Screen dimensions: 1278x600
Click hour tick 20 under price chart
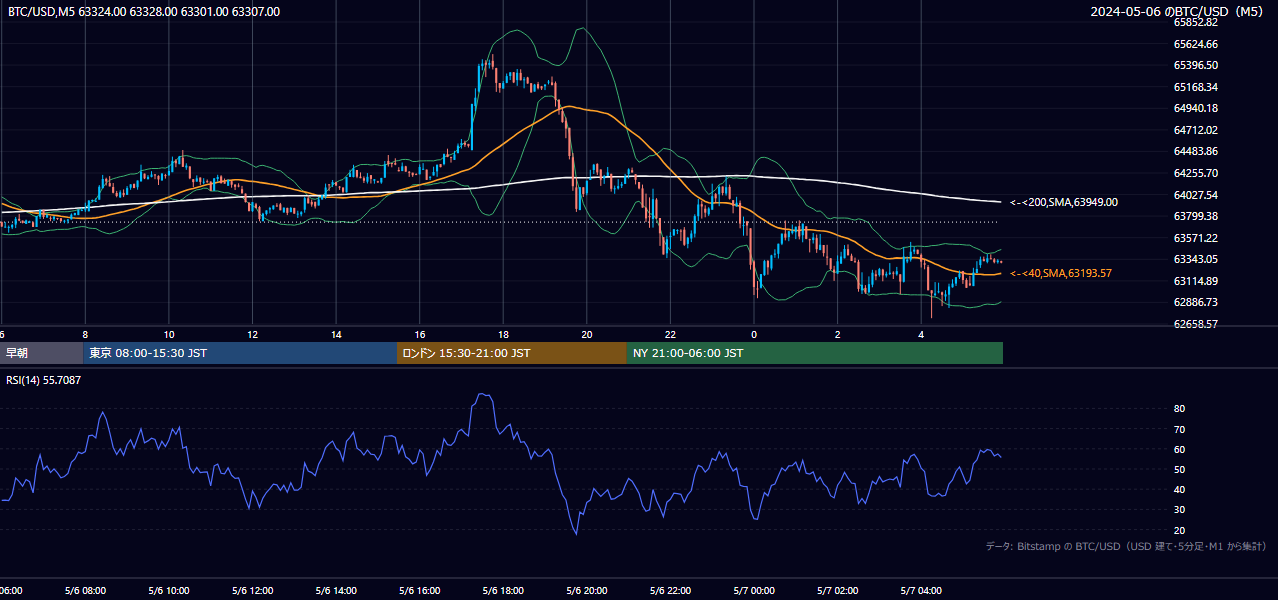coord(587,334)
